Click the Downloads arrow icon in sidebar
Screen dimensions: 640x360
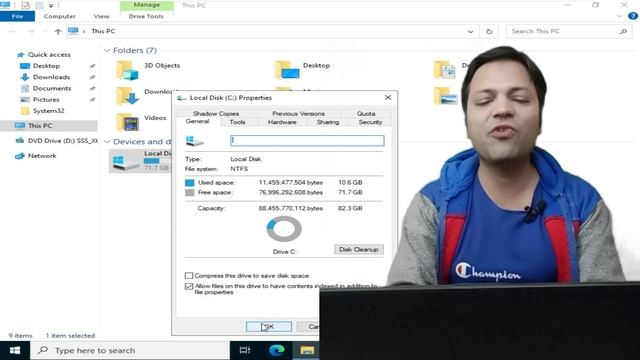[x=25, y=77]
